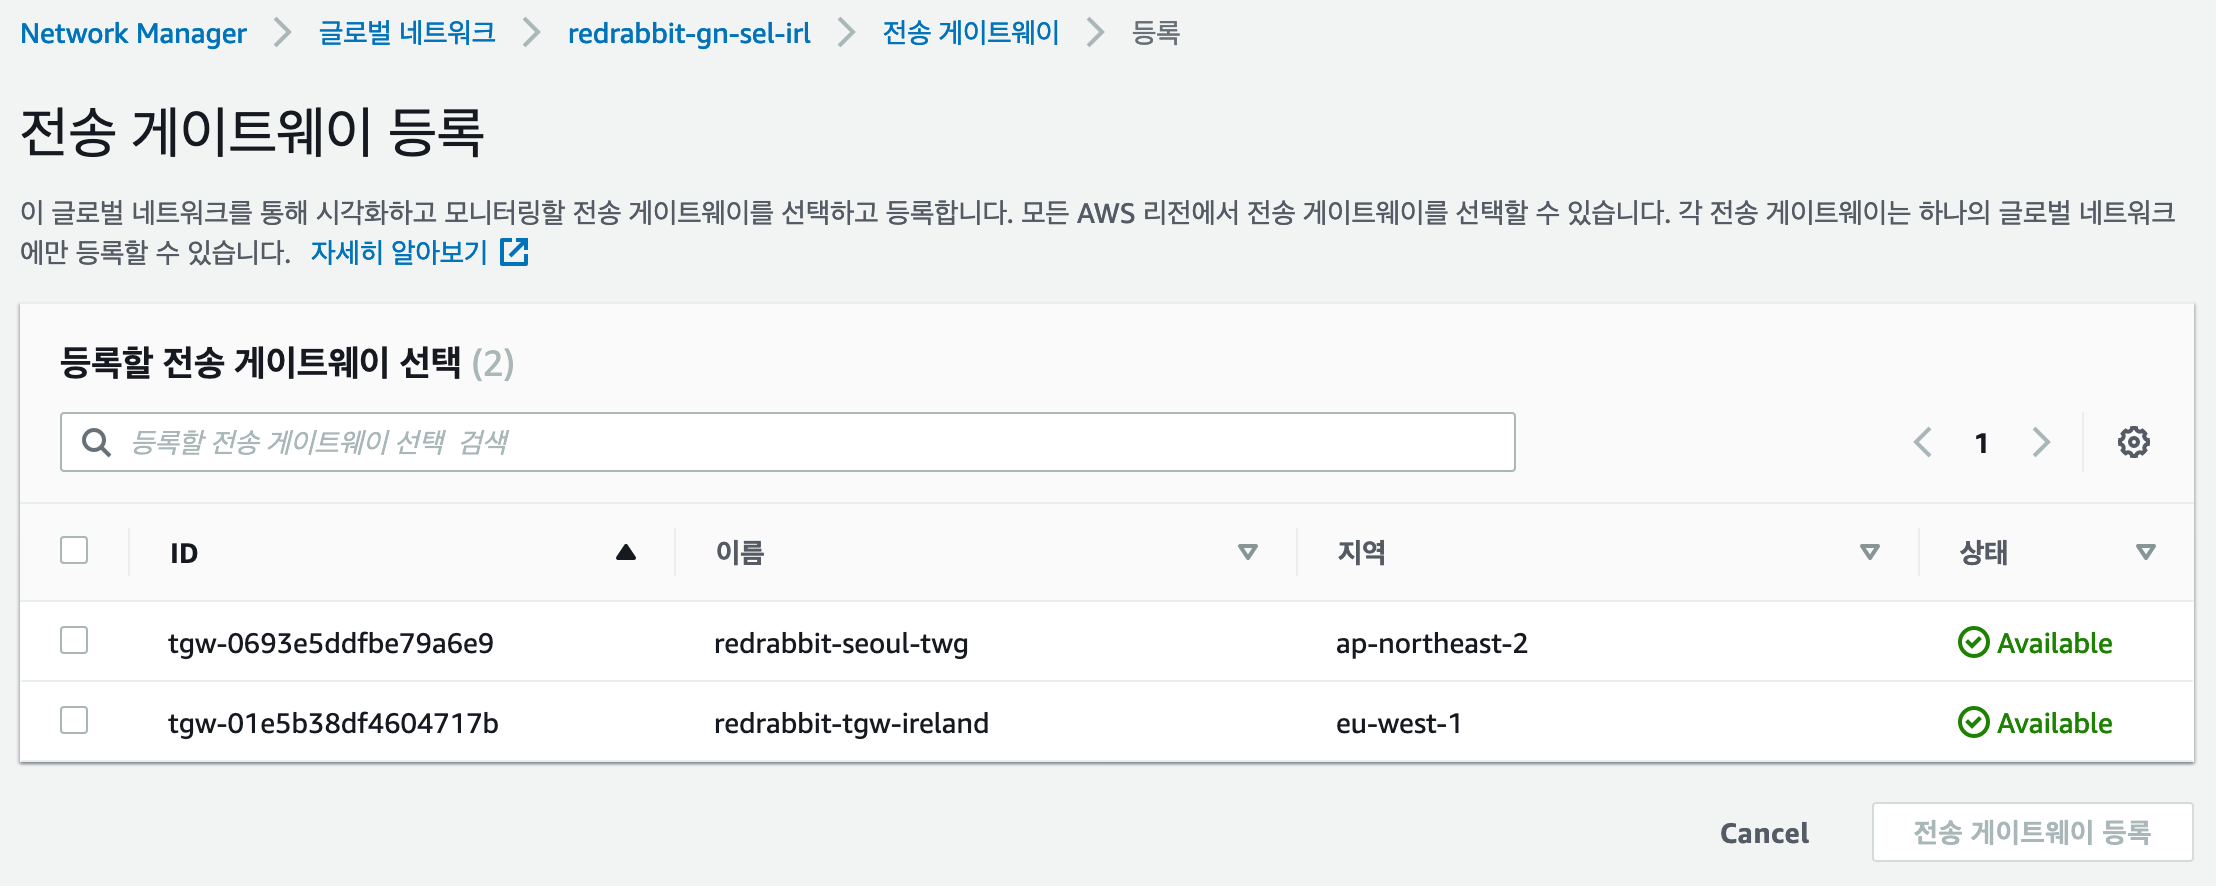Click the 등록할 전송 게이트웨이 선택 panel heading
This screenshot has width=2216, height=886.
point(287,362)
